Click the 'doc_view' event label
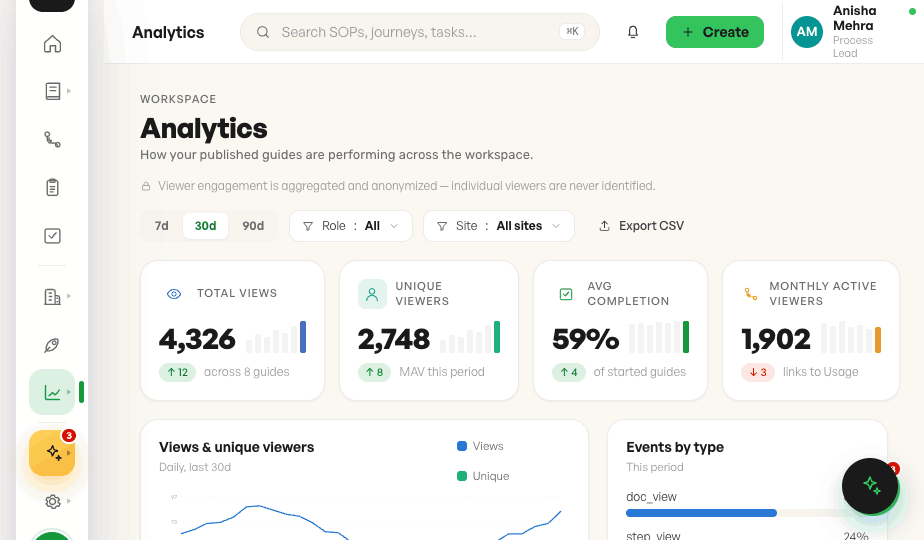924x540 pixels. pyautogui.click(x=651, y=497)
